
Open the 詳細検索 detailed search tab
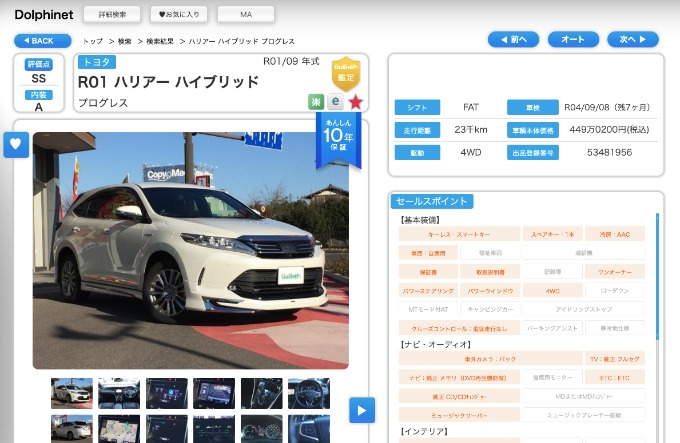pos(112,14)
